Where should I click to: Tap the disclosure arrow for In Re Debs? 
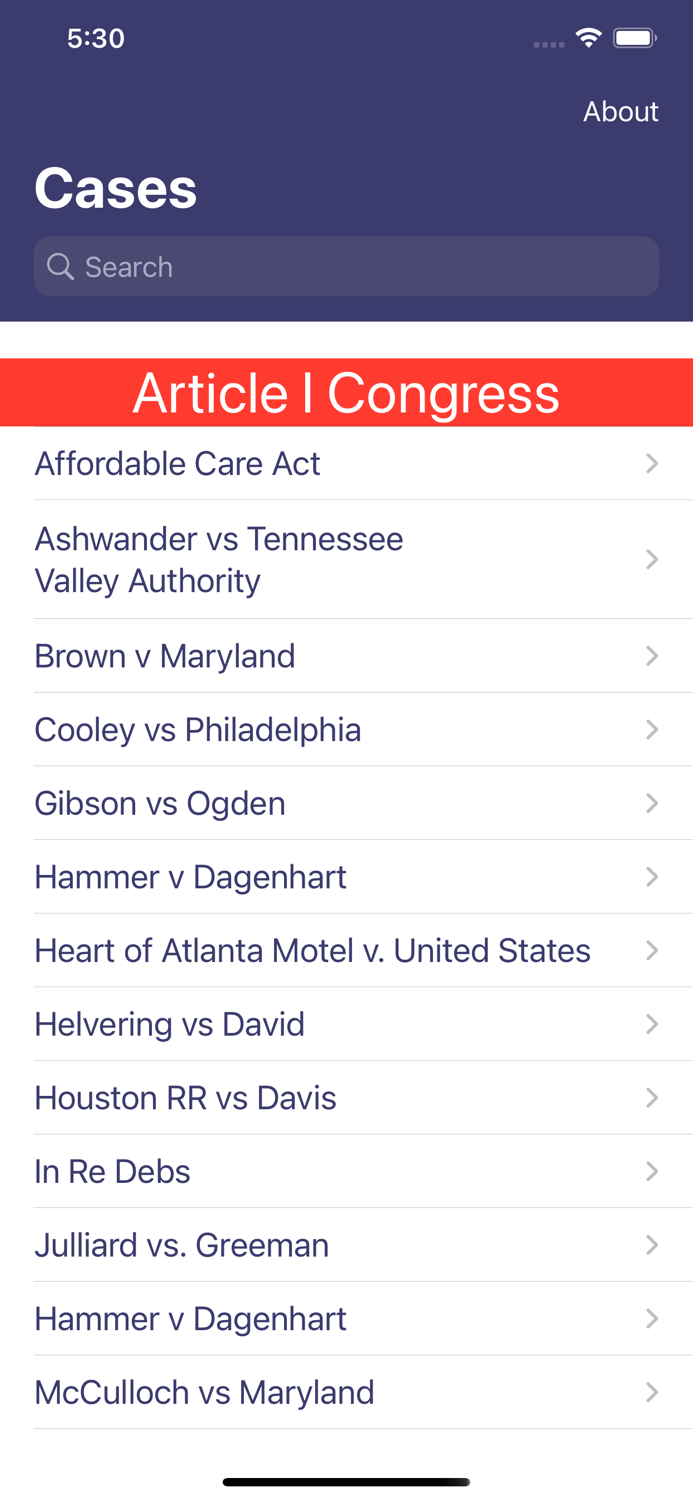pyautogui.click(x=652, y=1171)
